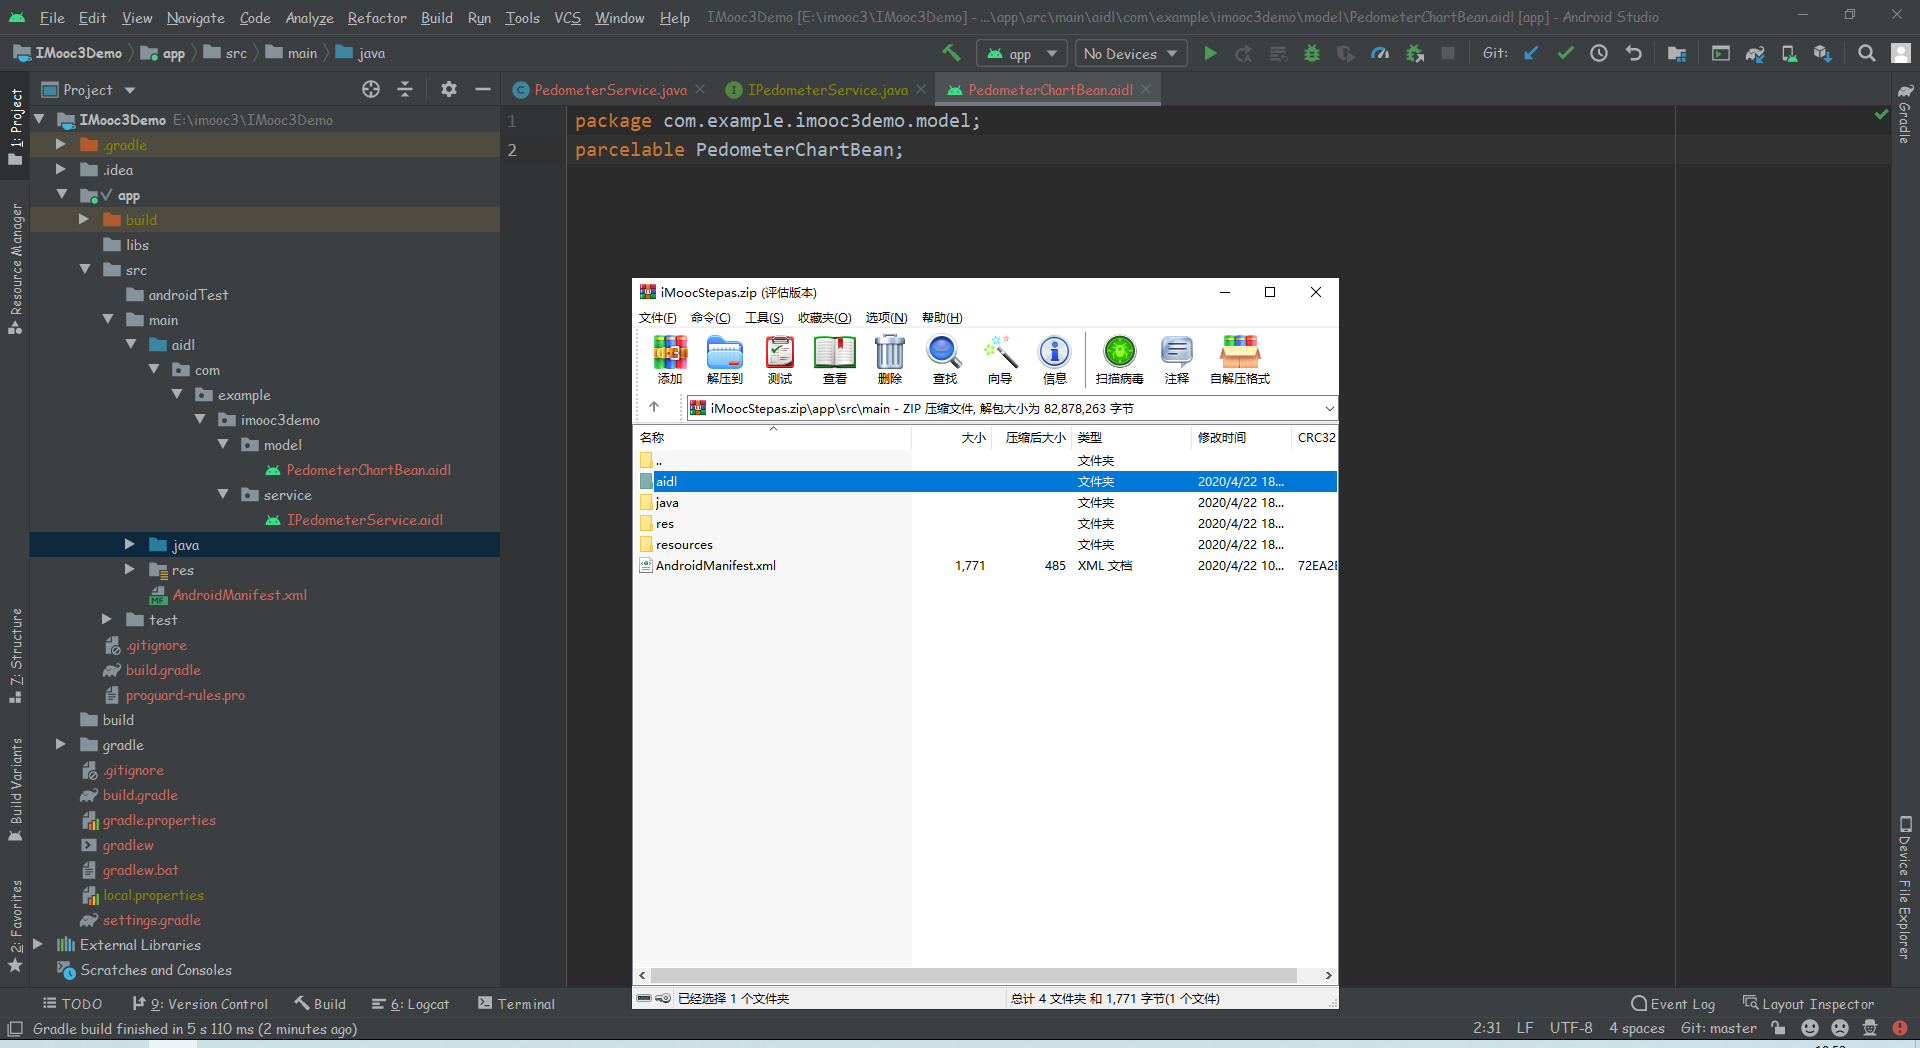Click the archive window horizontal scrollbar
Viewport: 1920px width, 1048px height.
pos(973,975)
